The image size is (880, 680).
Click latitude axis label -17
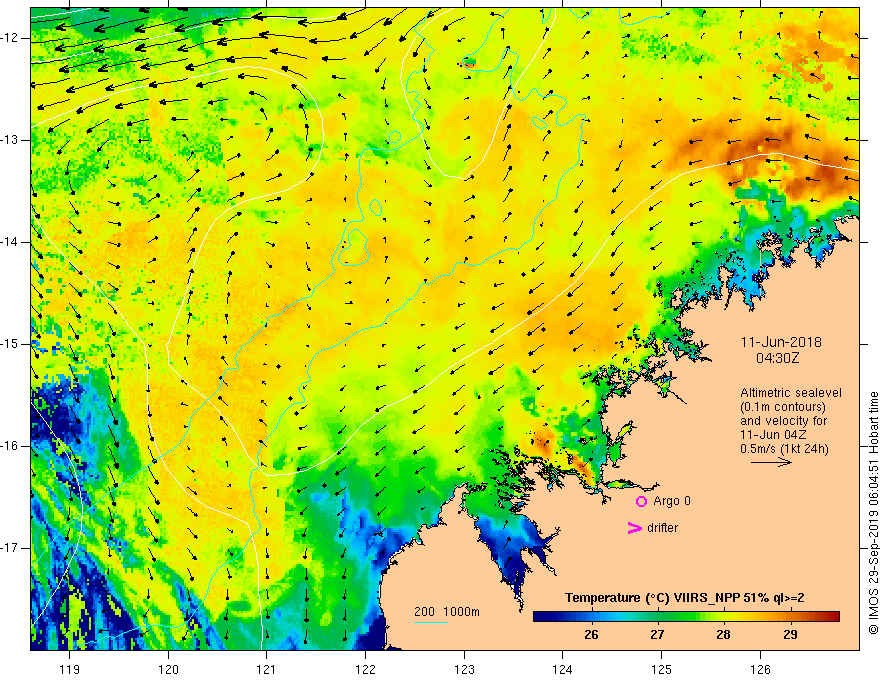[x=10, y=548]
